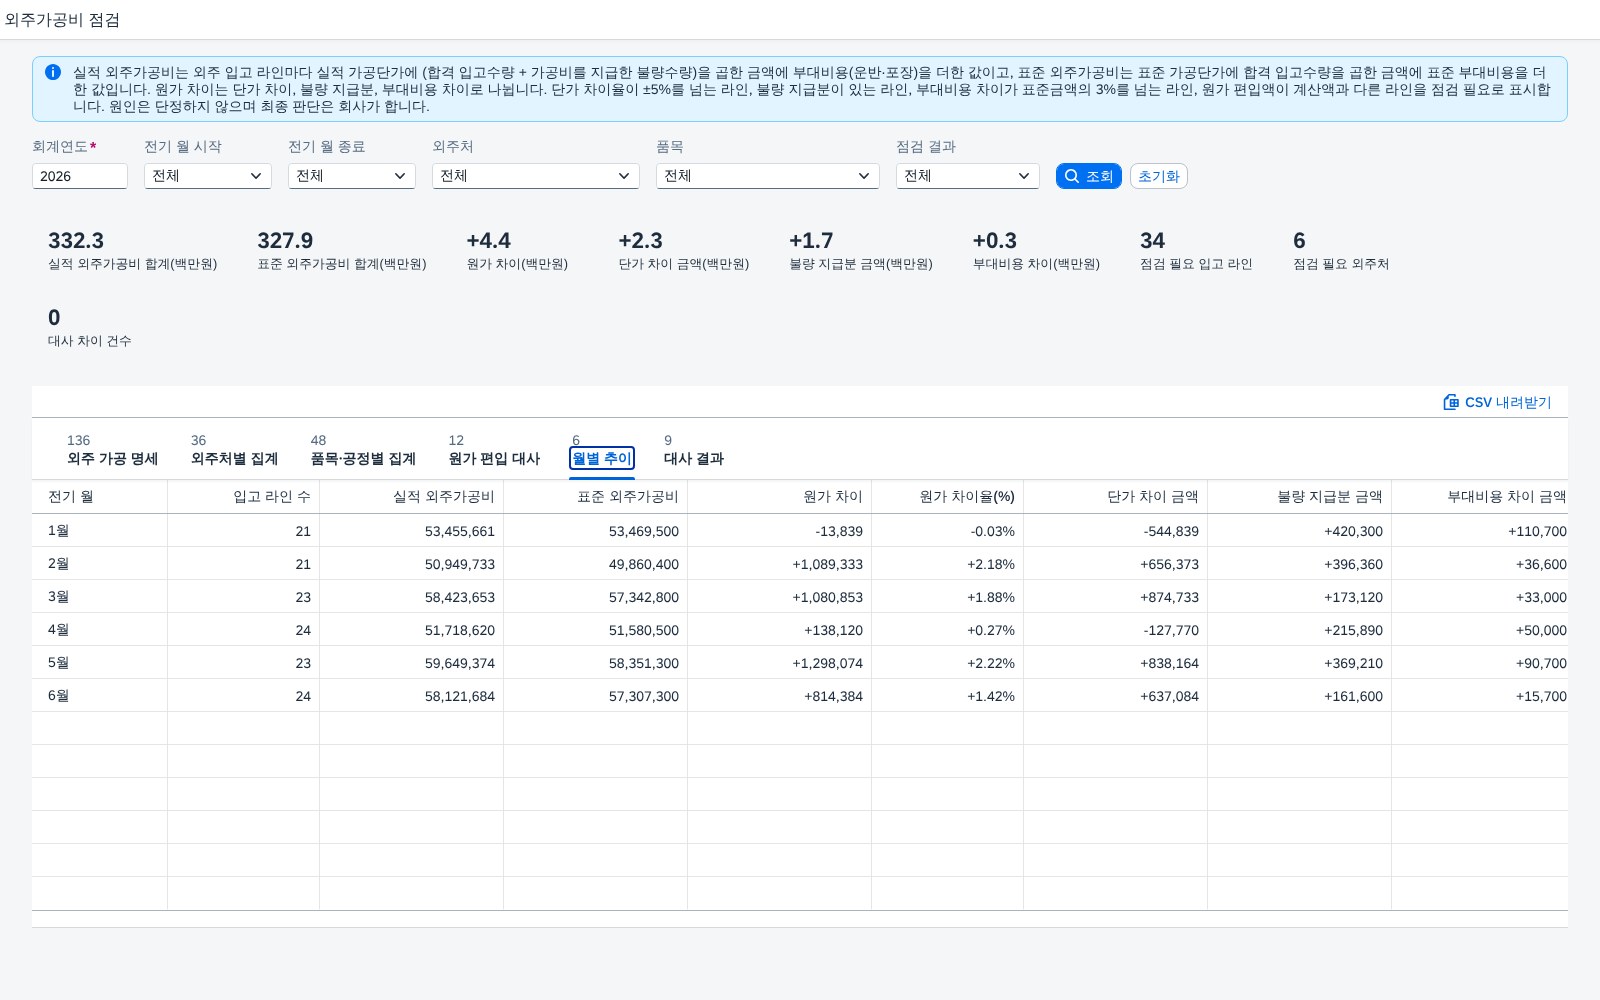Viewport: 1600px width, 1000px height.
Task: Open the 원가 편입 대사 tab
Action: point(494,450)
